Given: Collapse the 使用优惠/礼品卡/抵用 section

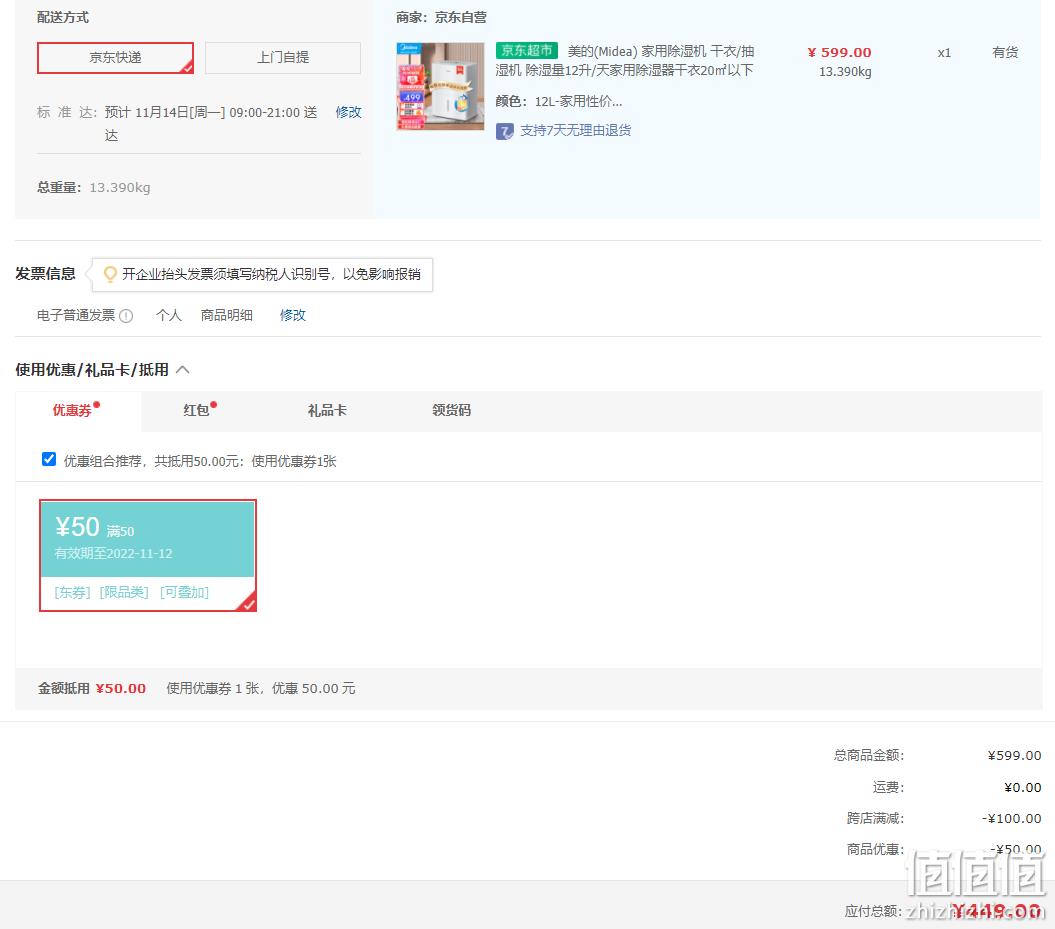Looking at the screenshot, I should point(182,370).
